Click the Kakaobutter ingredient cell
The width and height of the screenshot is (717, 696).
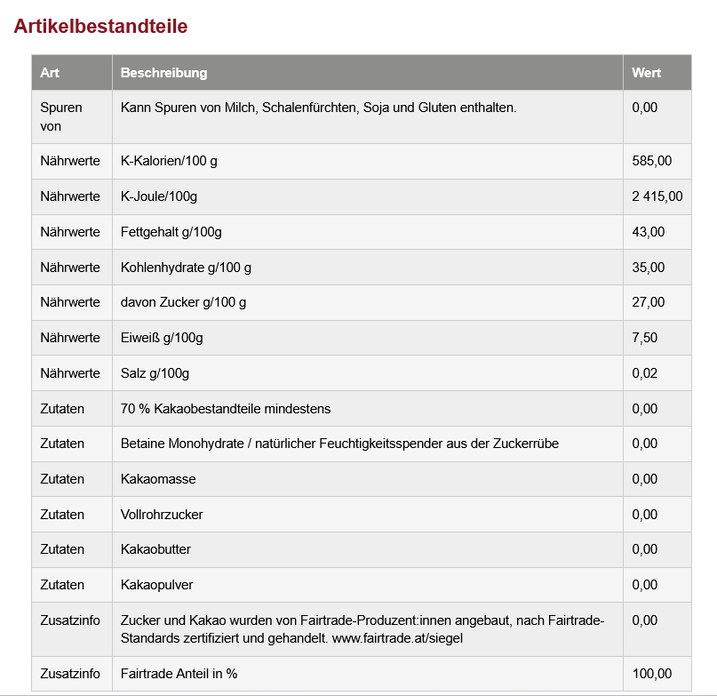156,549
